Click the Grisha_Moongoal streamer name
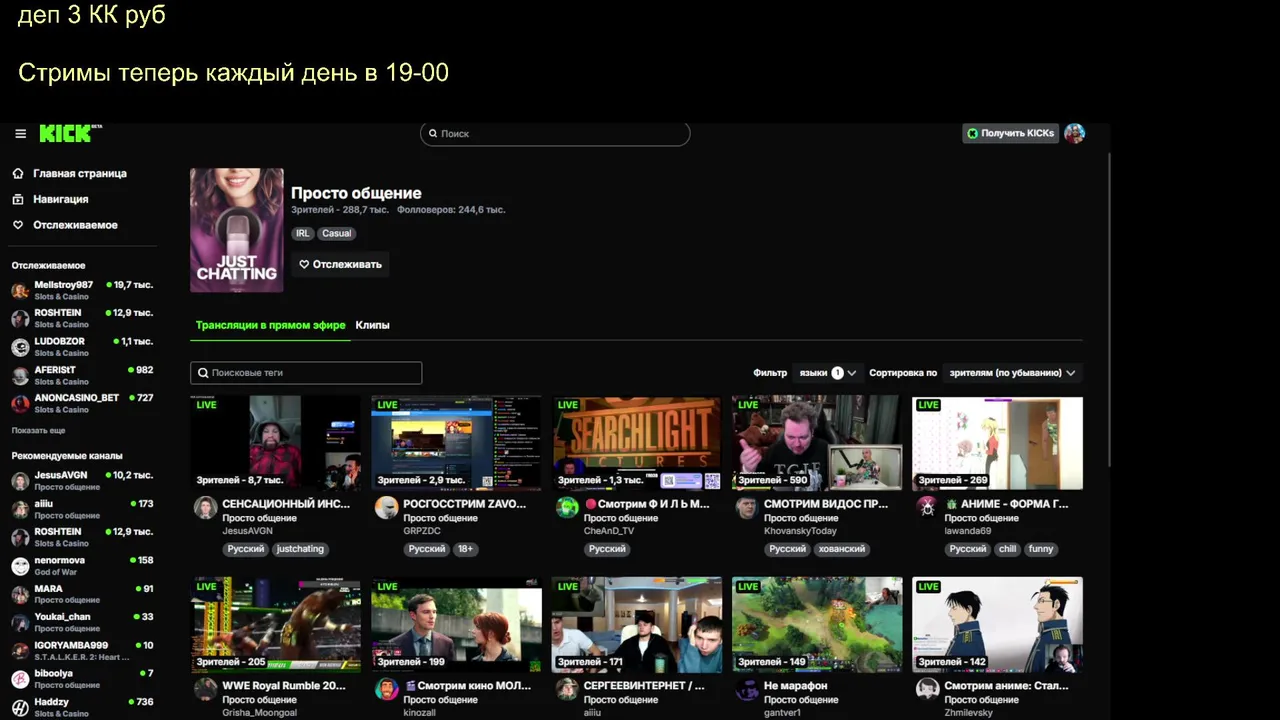Image resolution: width=1280 pixels, height=720 pixels. point(260,713)
